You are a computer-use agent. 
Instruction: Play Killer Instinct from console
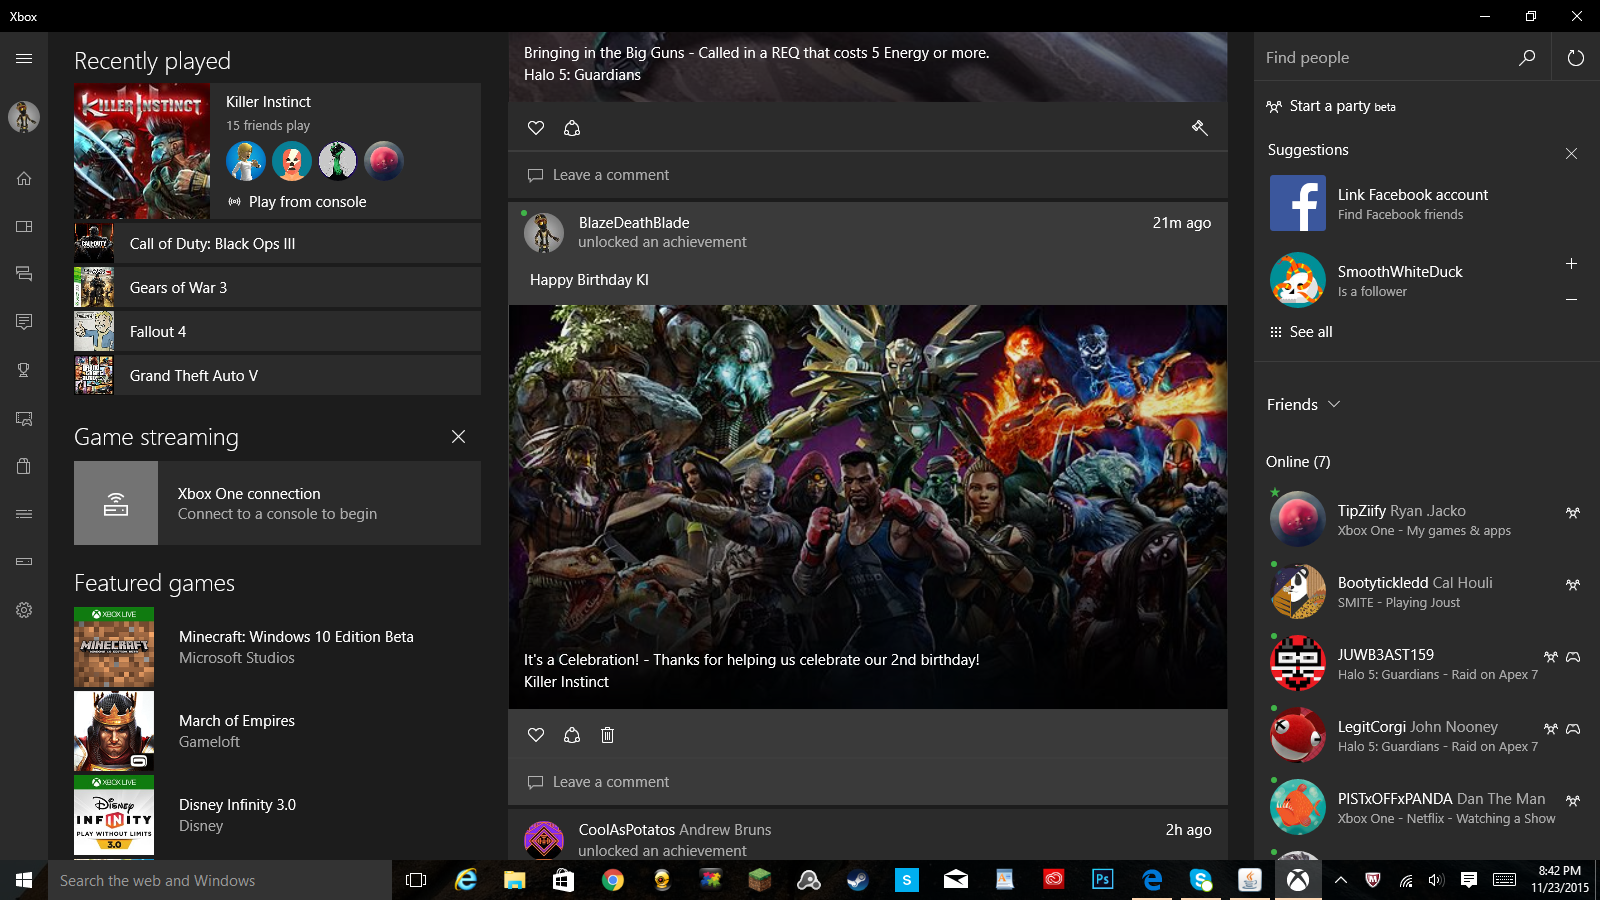click(x=298, y=202)
